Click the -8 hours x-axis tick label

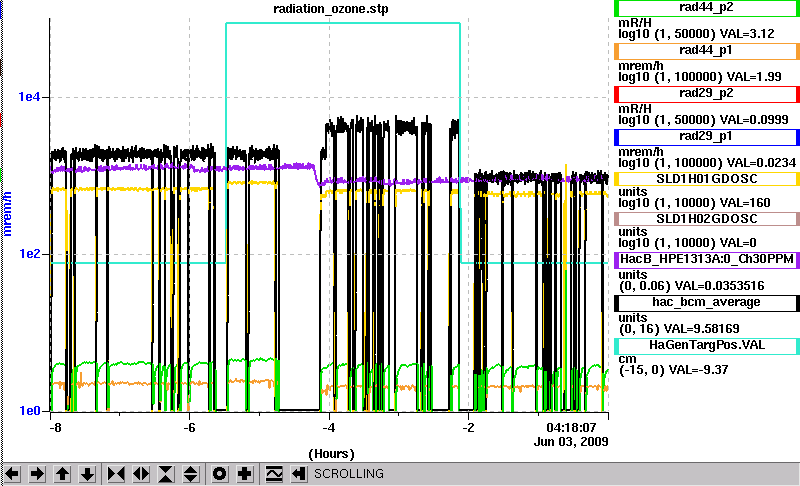click(55, 427)
